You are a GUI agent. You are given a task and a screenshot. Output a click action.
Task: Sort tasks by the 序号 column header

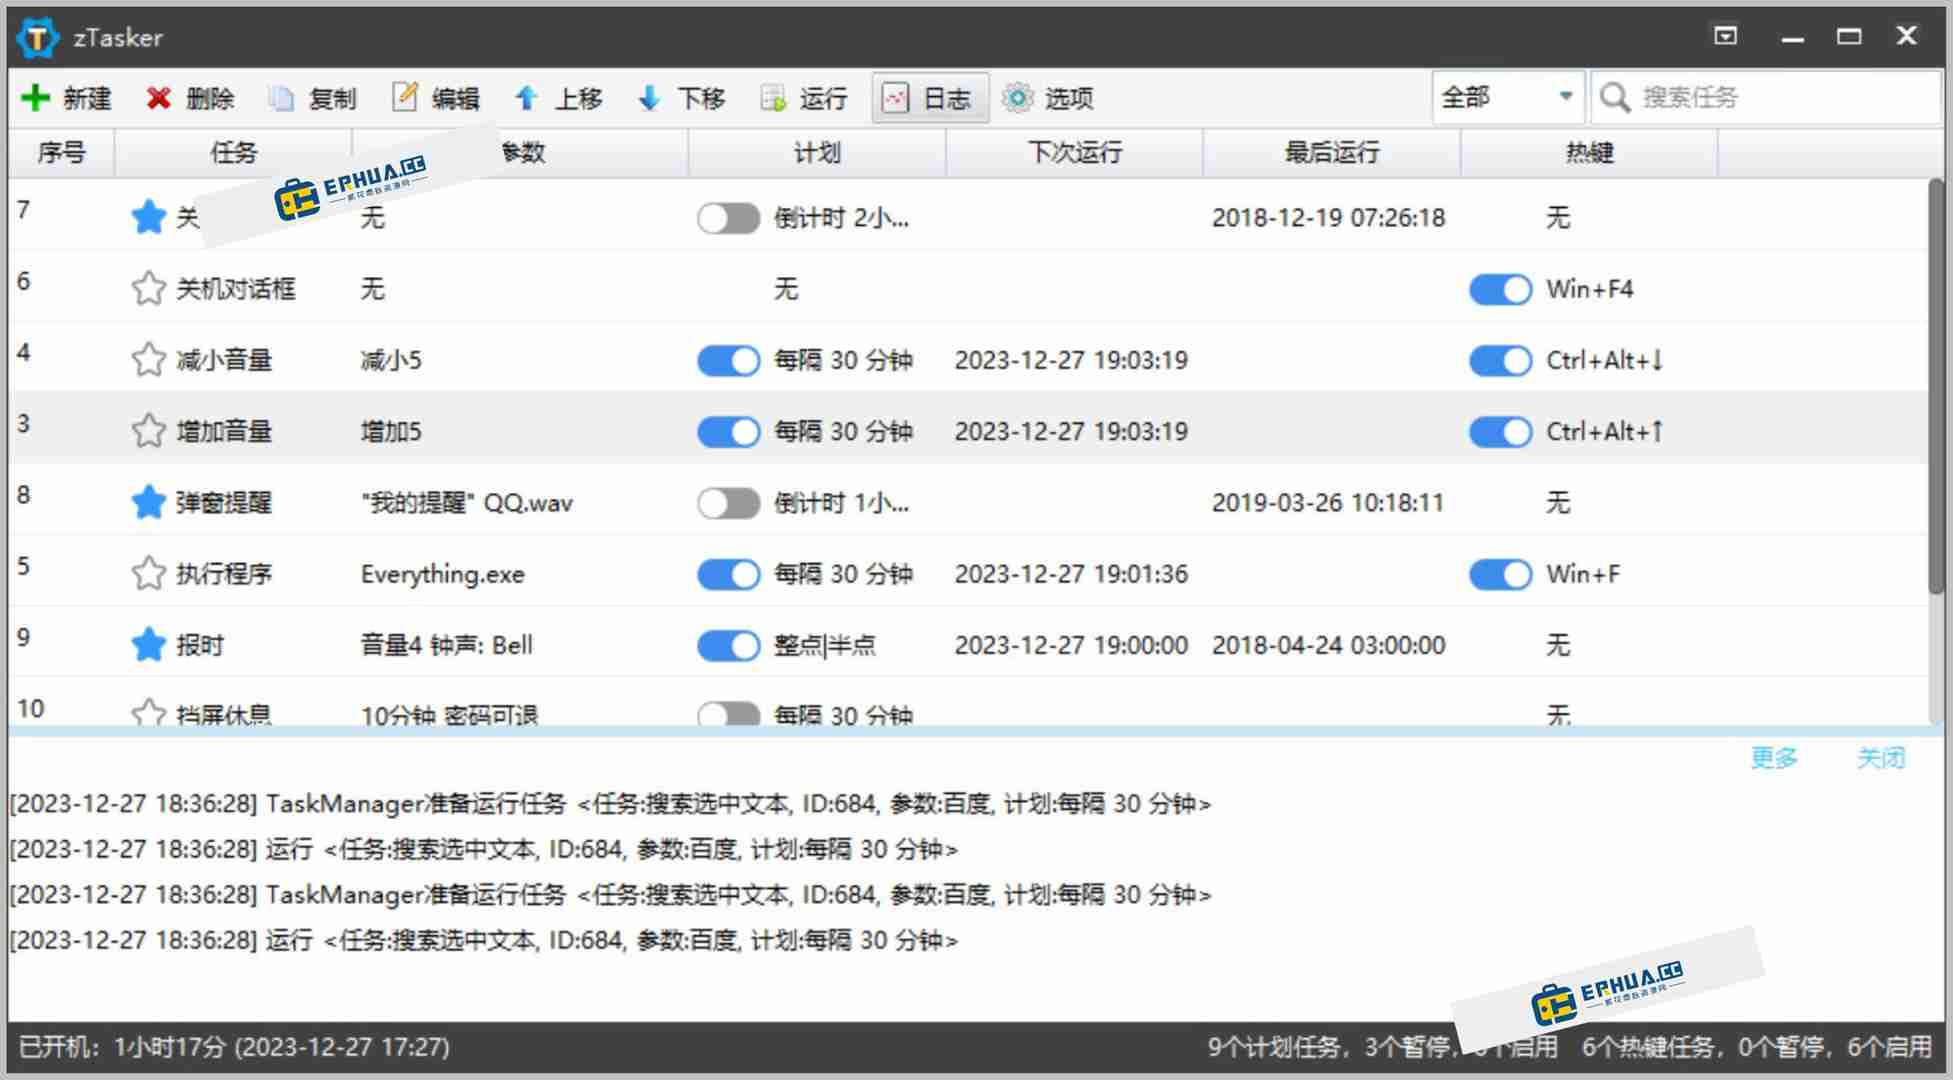60,152
